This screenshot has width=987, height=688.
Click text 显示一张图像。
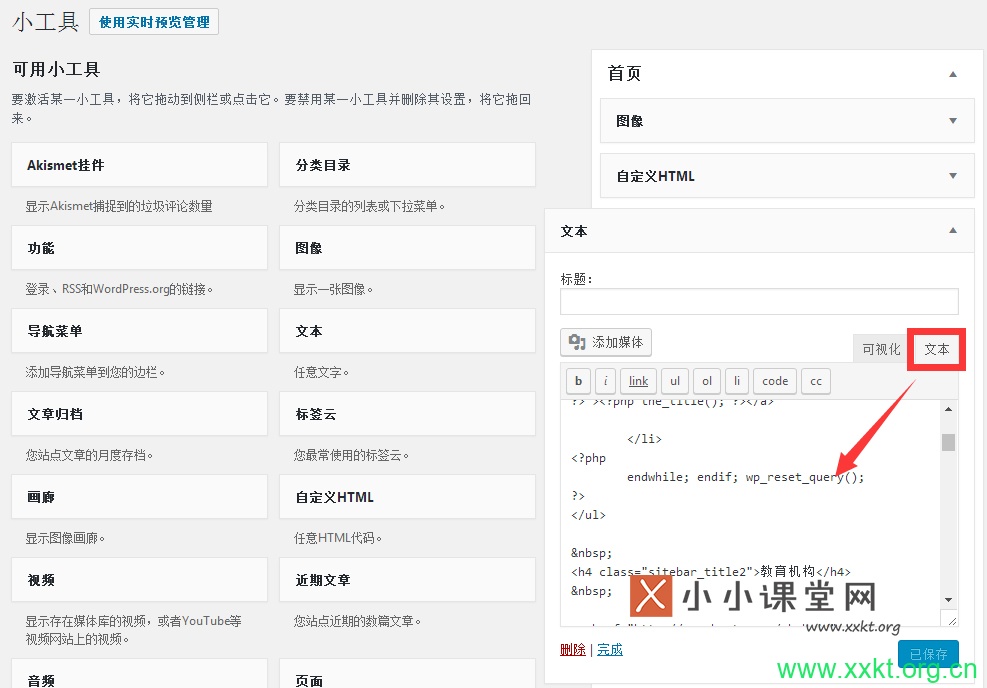point(333,289)
